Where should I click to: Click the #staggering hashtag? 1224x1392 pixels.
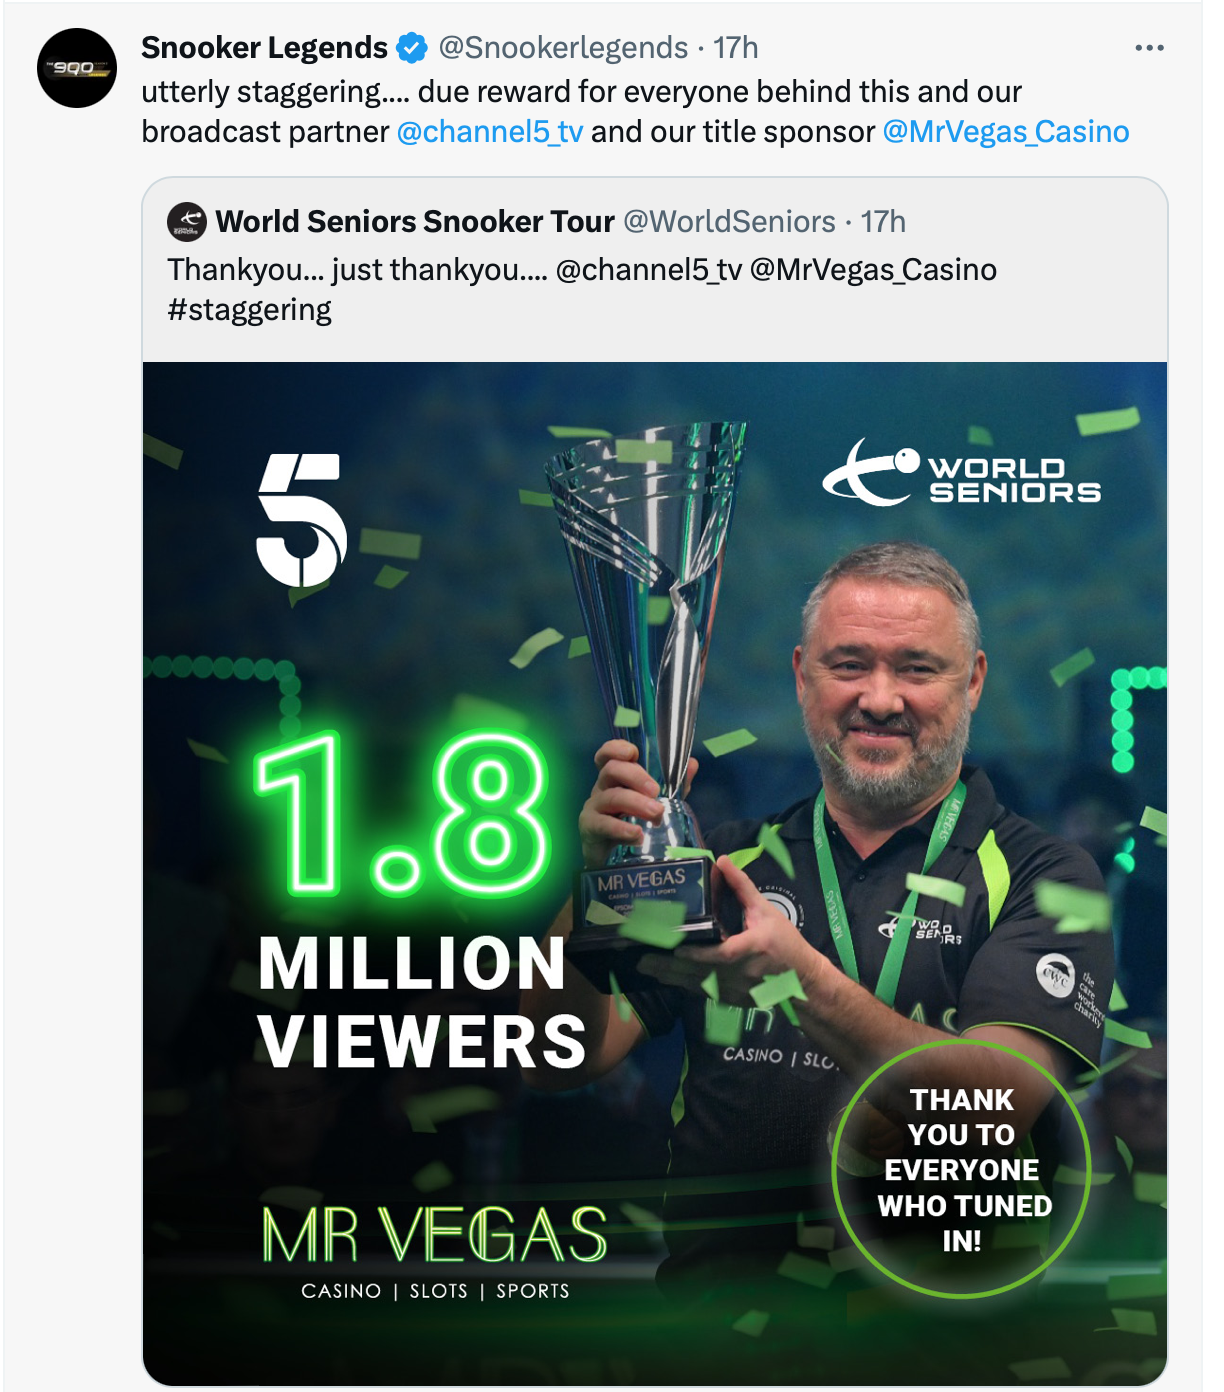249,310
